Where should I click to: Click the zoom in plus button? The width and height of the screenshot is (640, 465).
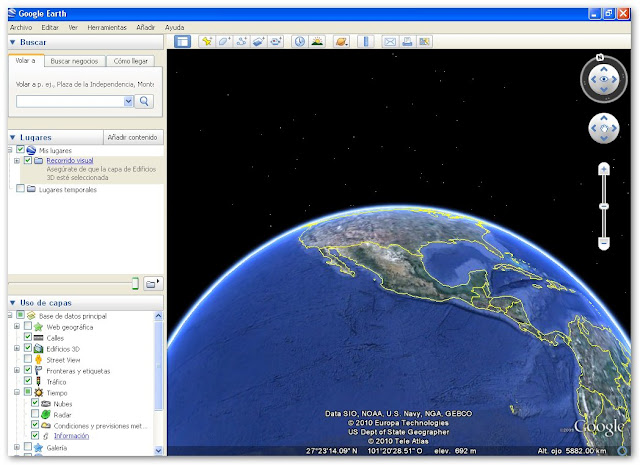(x=604, y=169)
